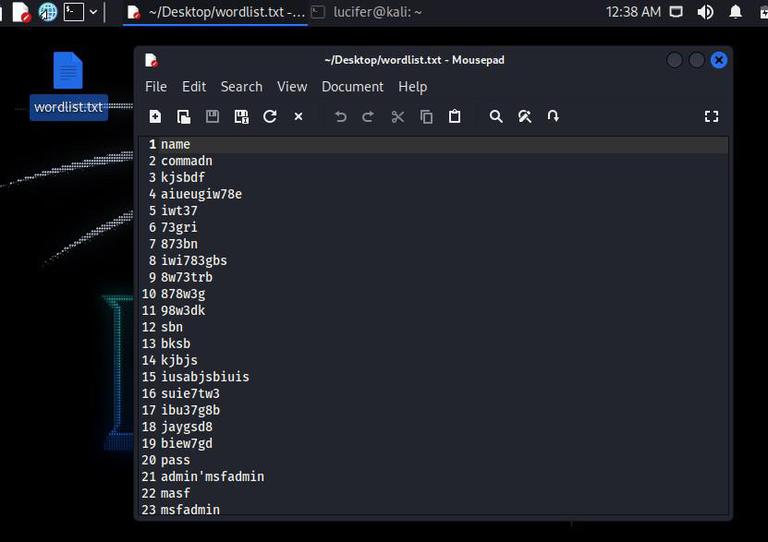Image resolution: width=768 pixels, height=542 pixels.
Task: Click the Mousepad icon in the title bar
Action: pyautogui.click(x=151, y=60)
